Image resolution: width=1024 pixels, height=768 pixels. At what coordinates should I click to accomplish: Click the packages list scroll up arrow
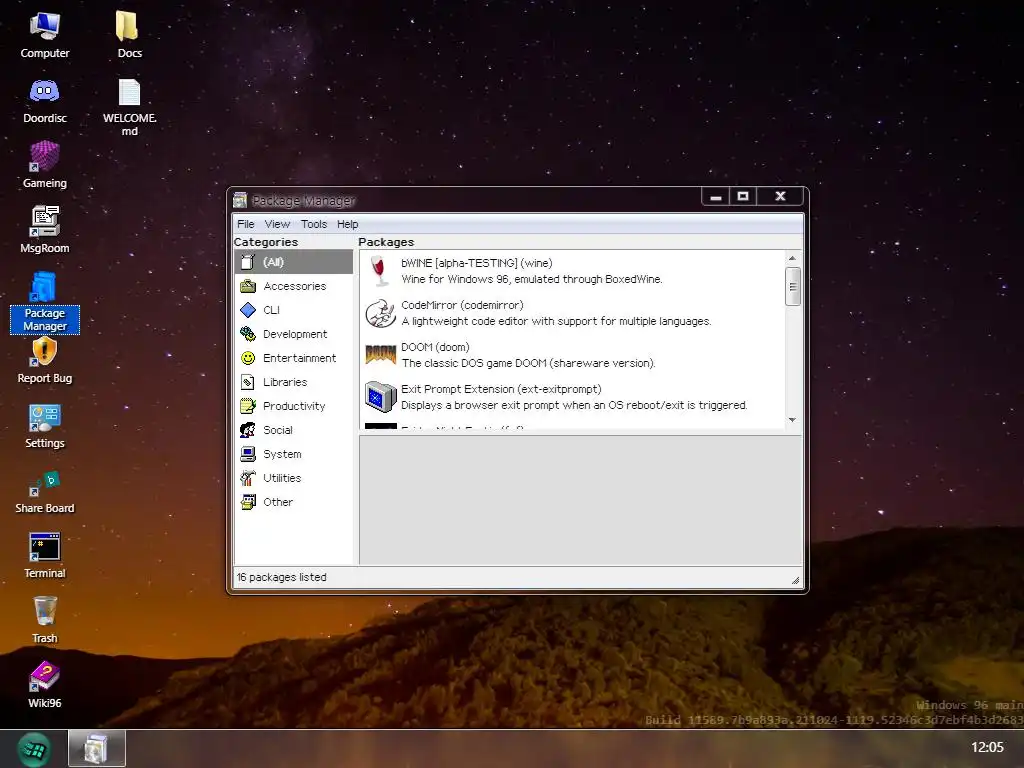(792, 259)
